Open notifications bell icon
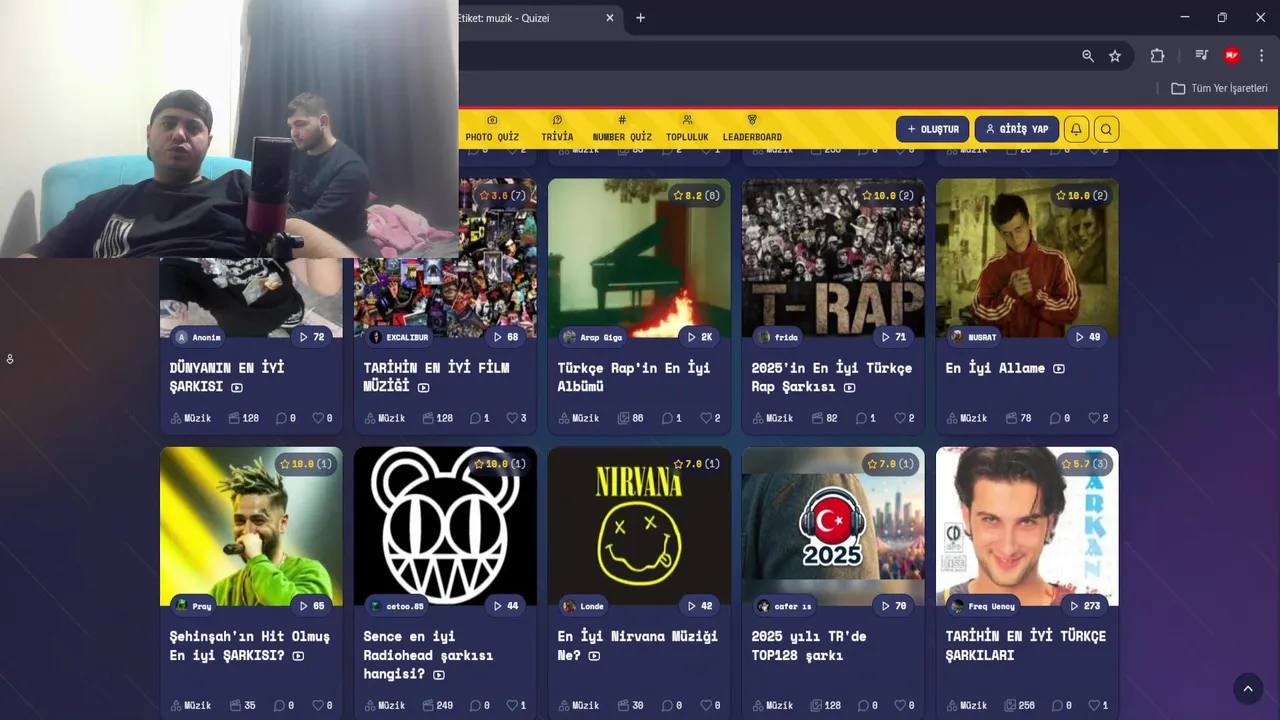 click(x=1076, y=129)
